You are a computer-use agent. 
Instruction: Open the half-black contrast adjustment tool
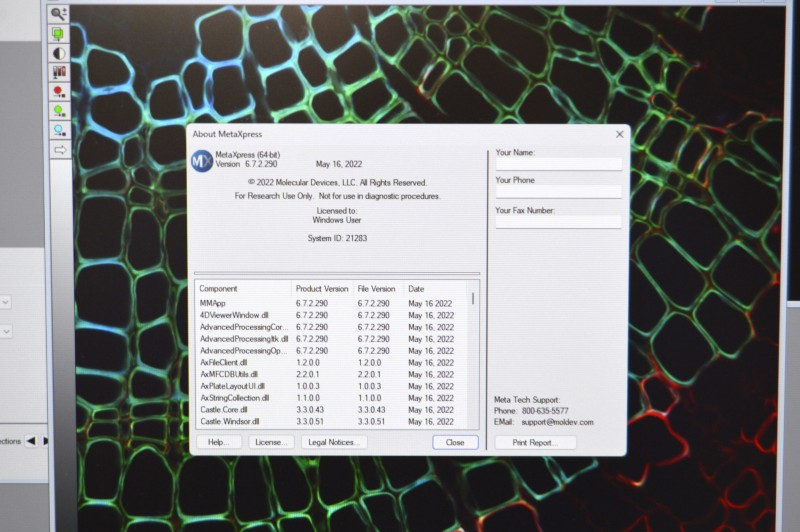point(59,53)
